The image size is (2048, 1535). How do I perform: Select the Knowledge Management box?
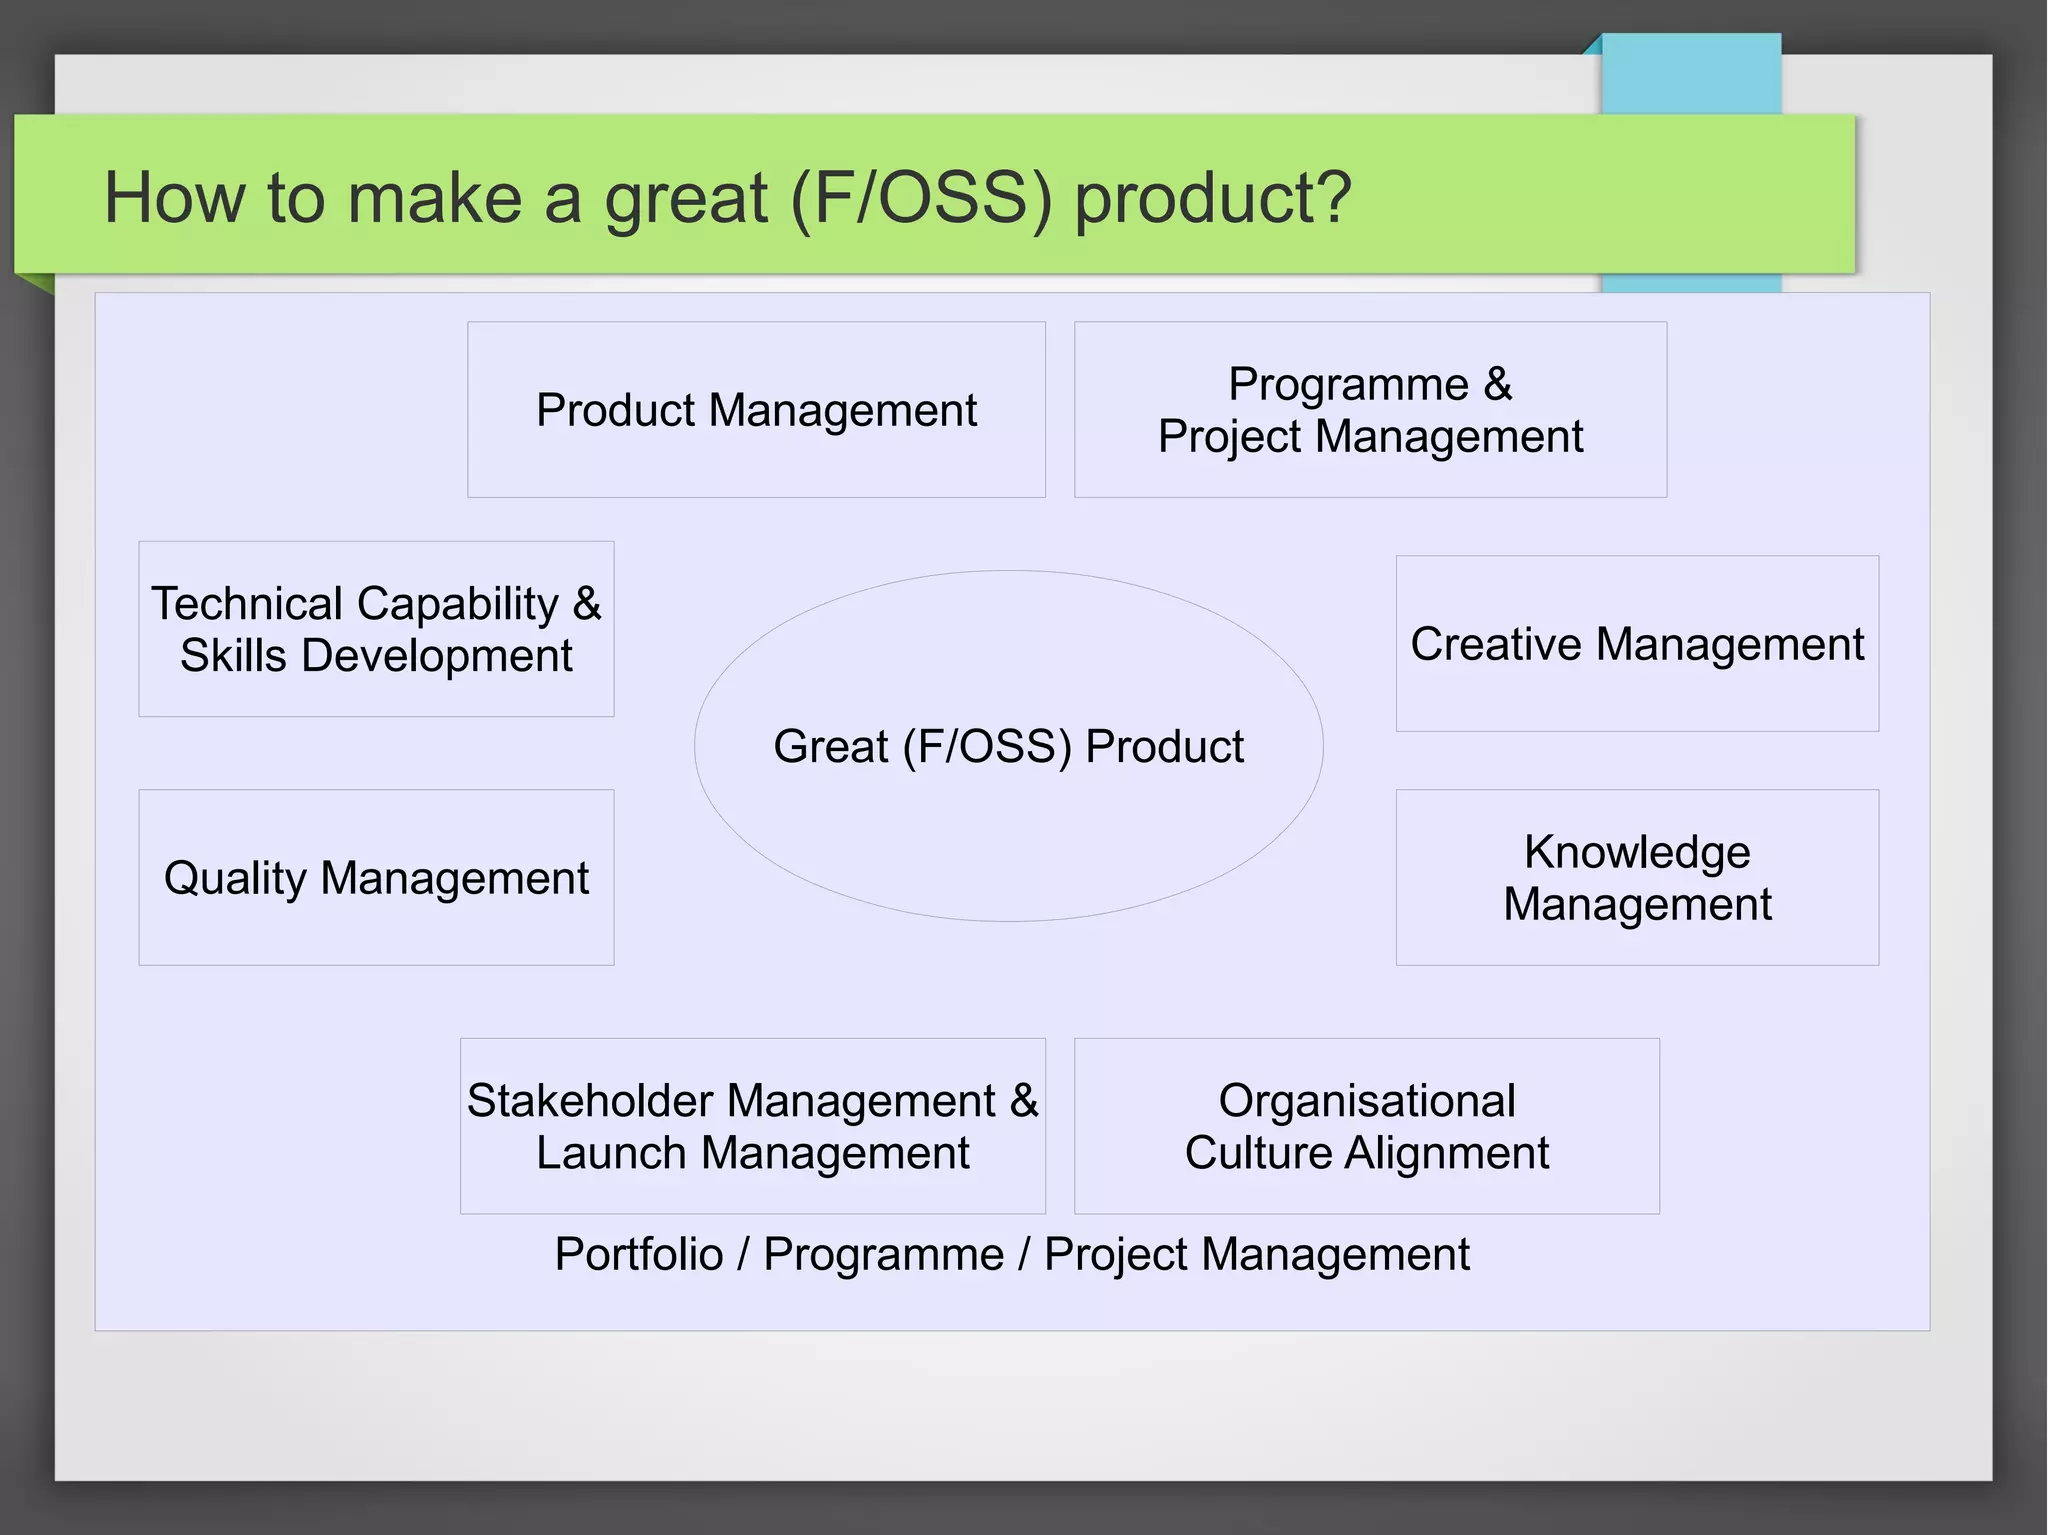(x=1637, y=877)
